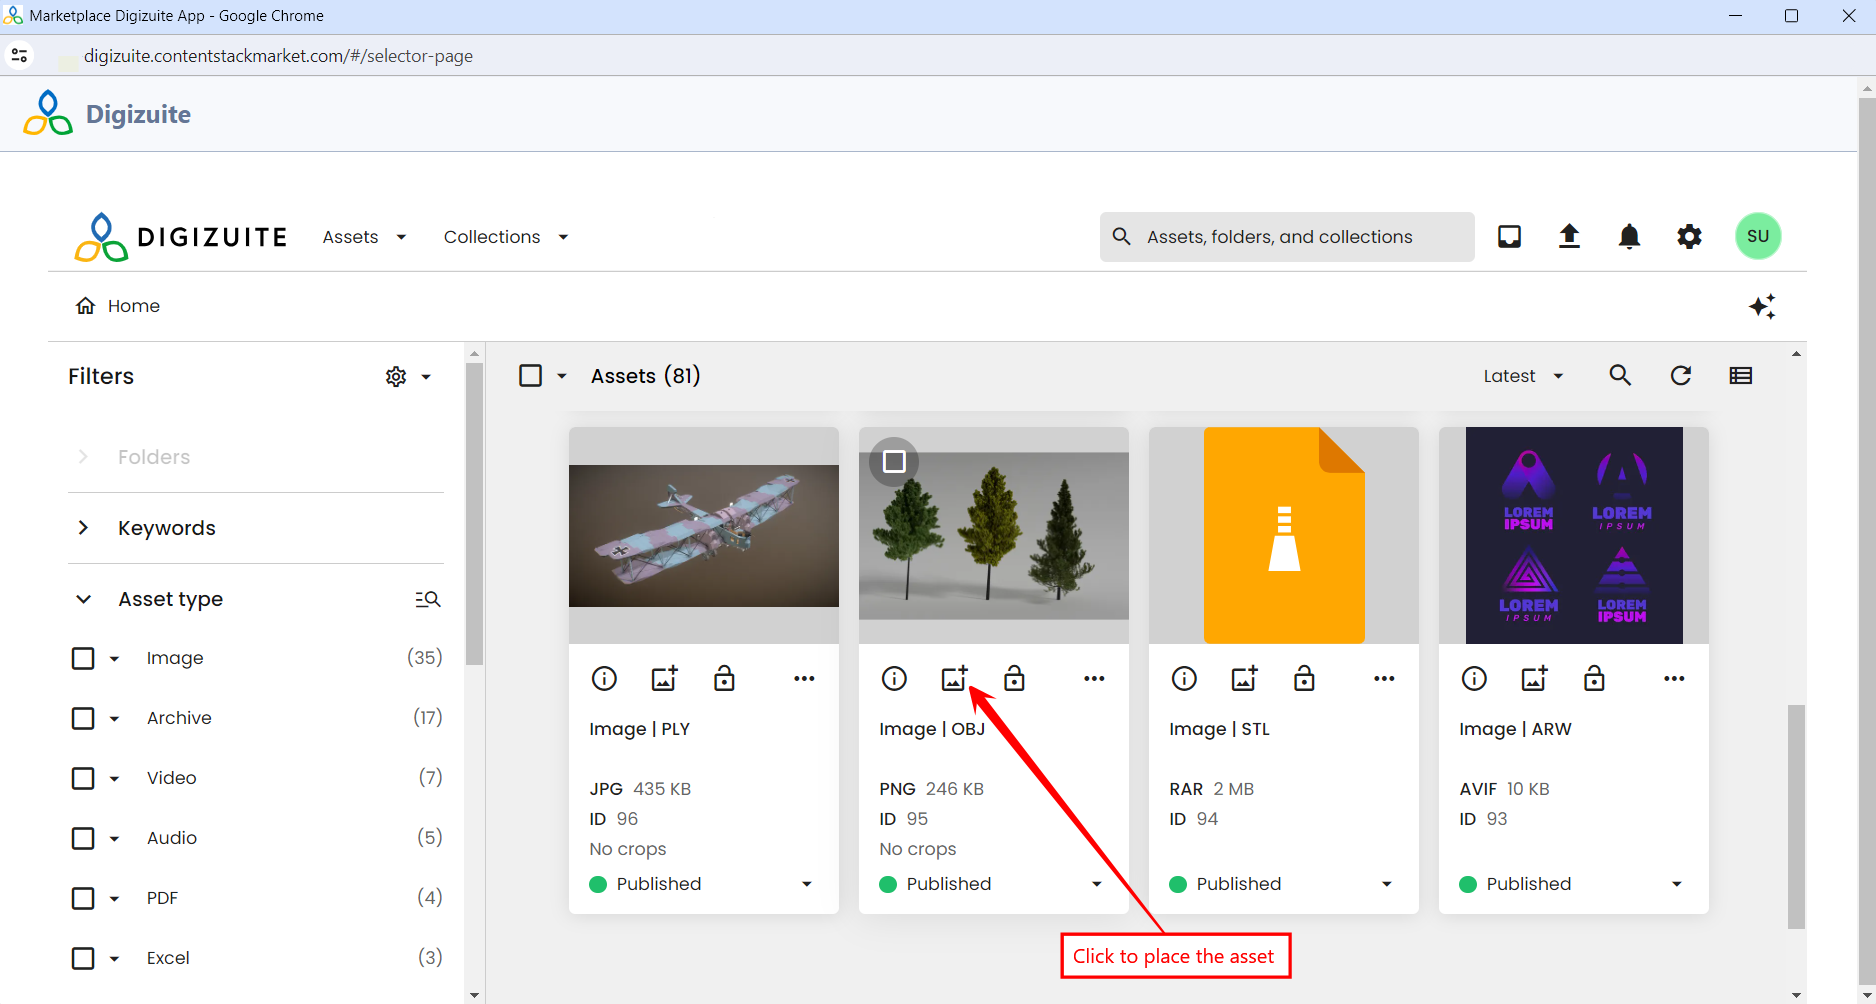Open more options for Image | ARW
This screenshot has height=1004, width=1876.
point(1674,679)
